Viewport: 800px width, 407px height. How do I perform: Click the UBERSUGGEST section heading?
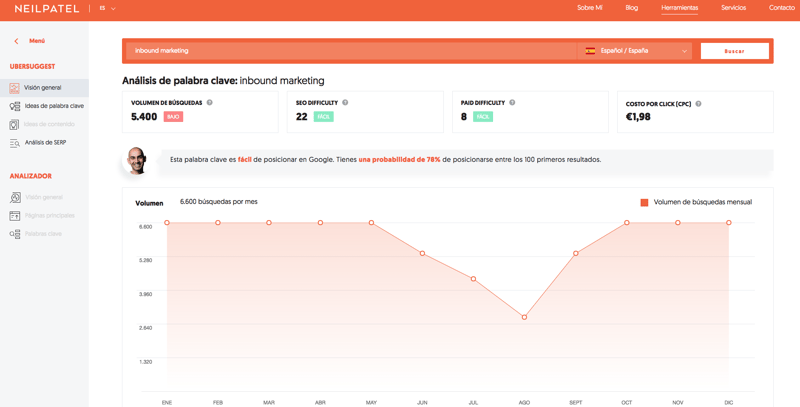point(32,67)
